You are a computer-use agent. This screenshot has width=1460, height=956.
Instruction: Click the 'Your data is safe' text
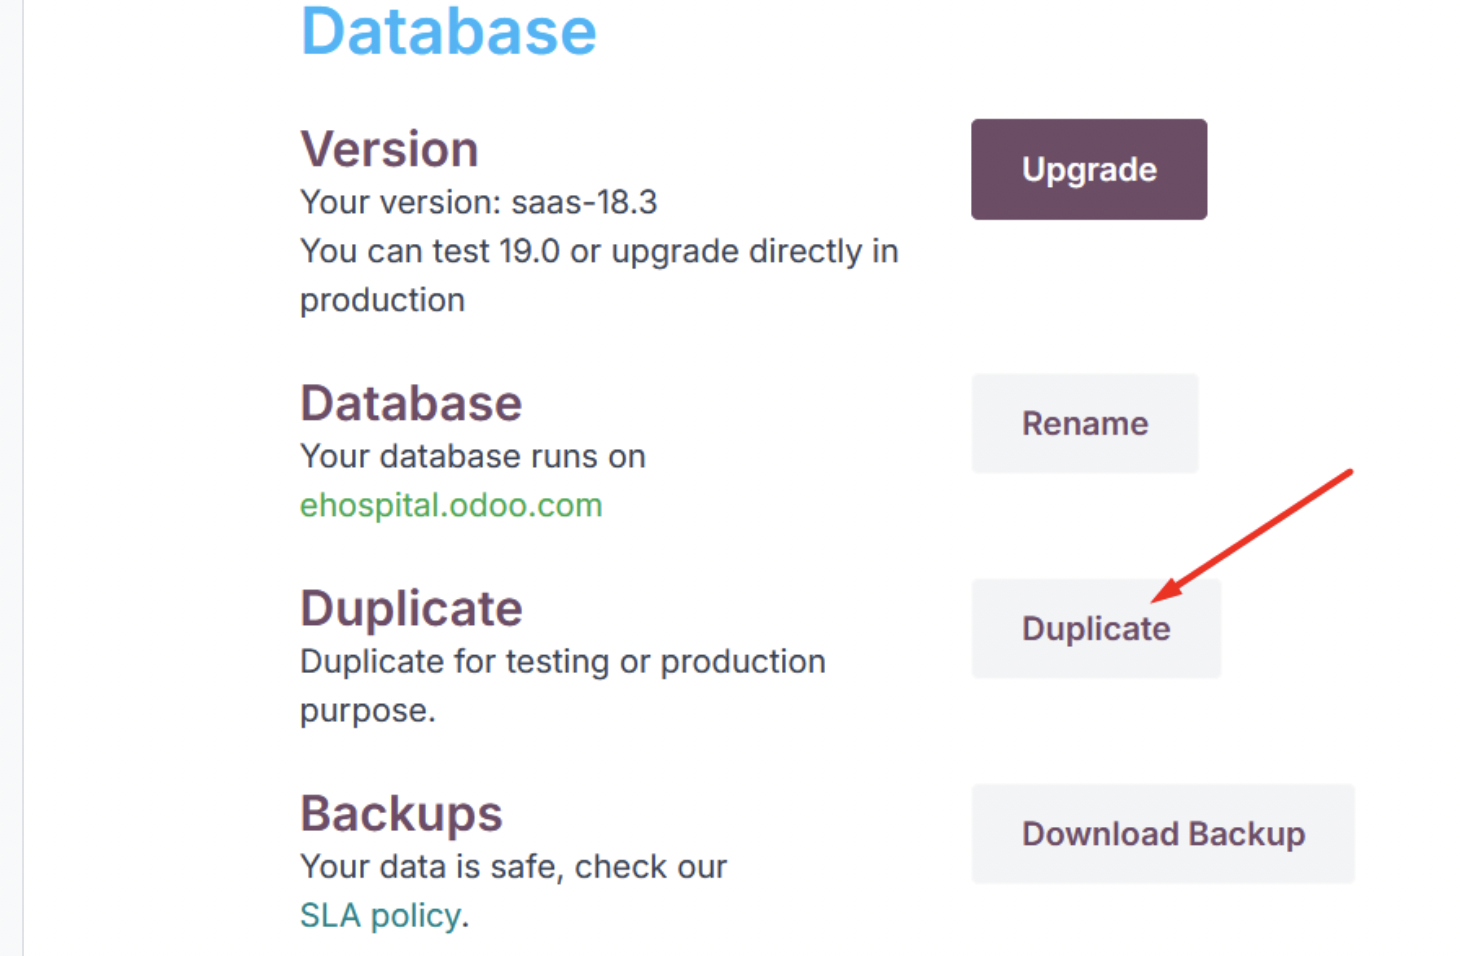click(513, 866)
